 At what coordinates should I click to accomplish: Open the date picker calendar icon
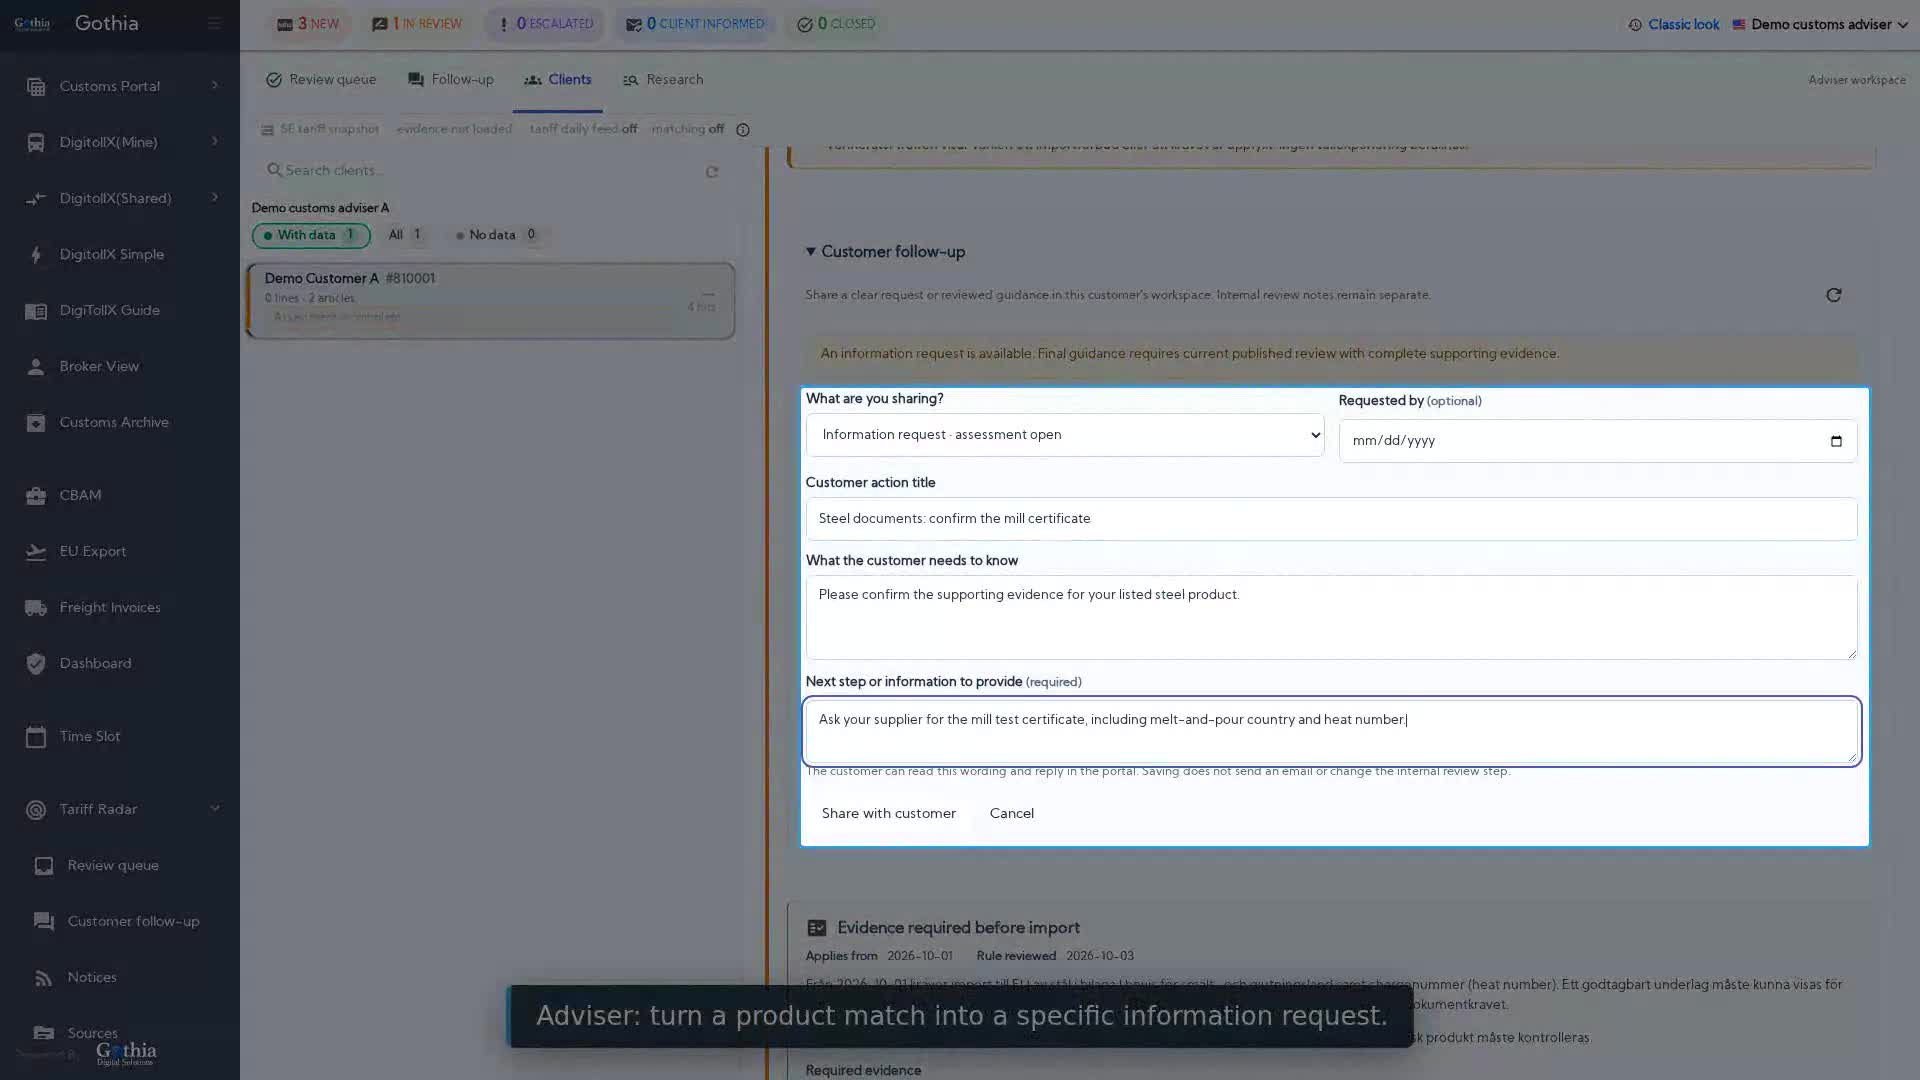coord(1836,441)
